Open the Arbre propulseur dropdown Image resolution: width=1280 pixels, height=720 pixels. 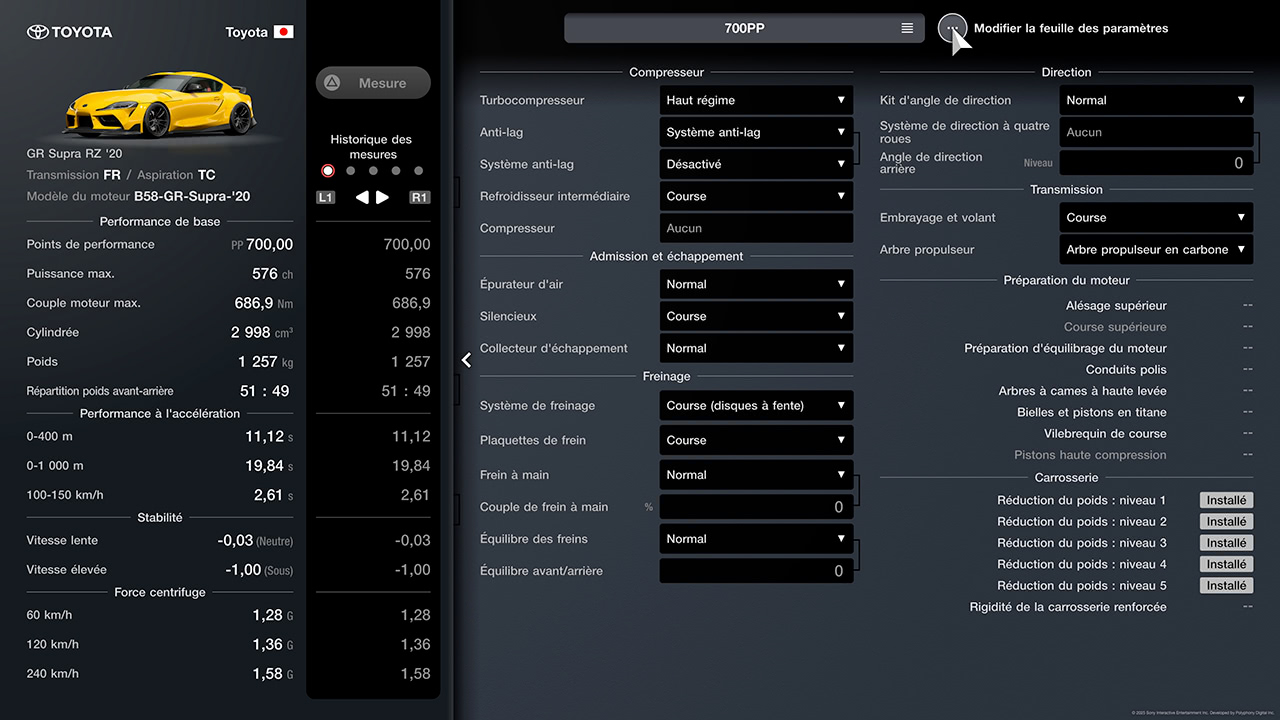point(1156,250)
